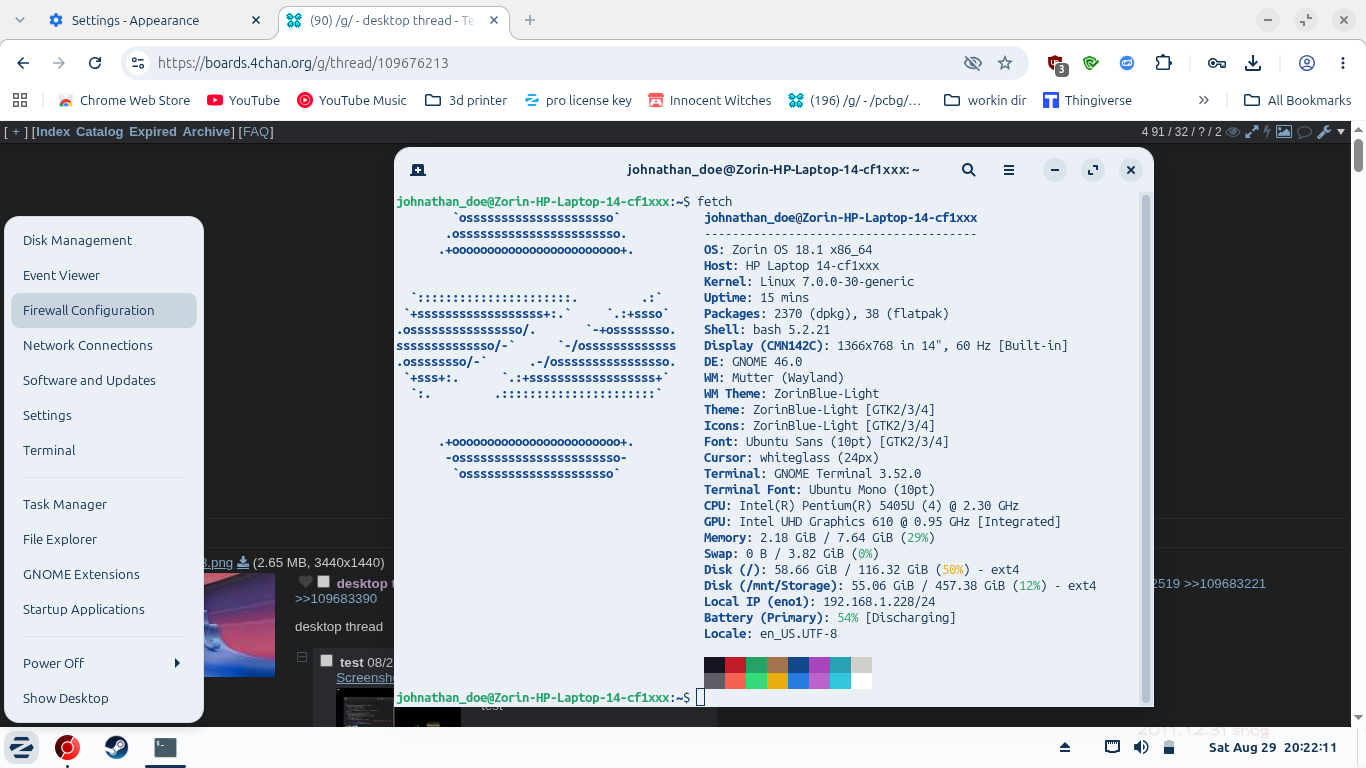Open the browser Extensions puzzle icon
This screenshot has height=768, width=1366.
coord(1163,63)
